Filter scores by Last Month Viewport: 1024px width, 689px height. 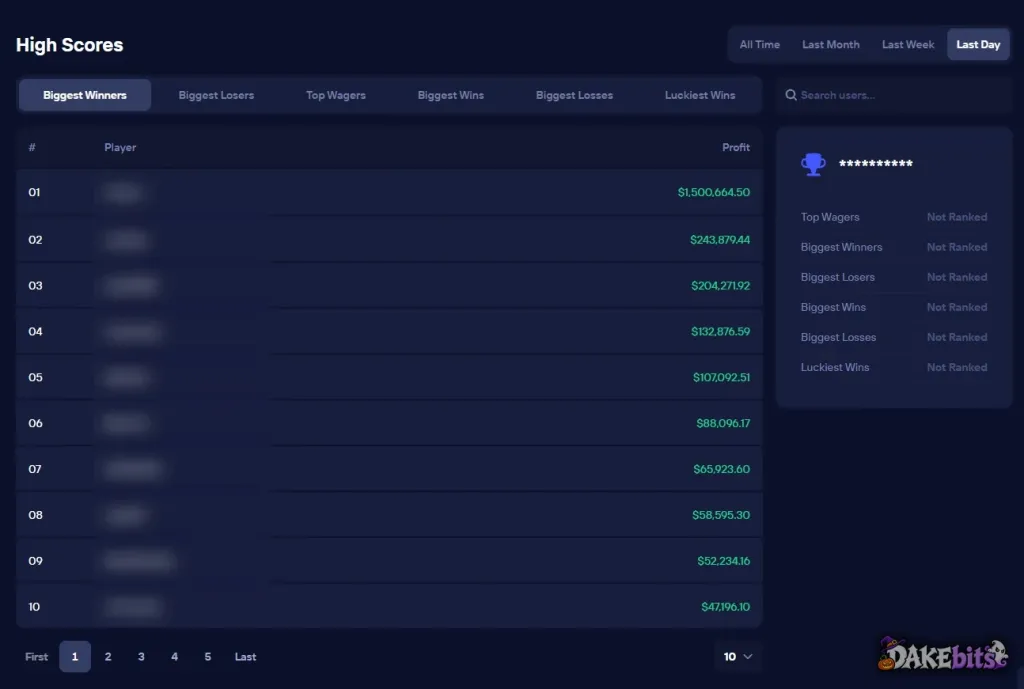pos(831,44)
